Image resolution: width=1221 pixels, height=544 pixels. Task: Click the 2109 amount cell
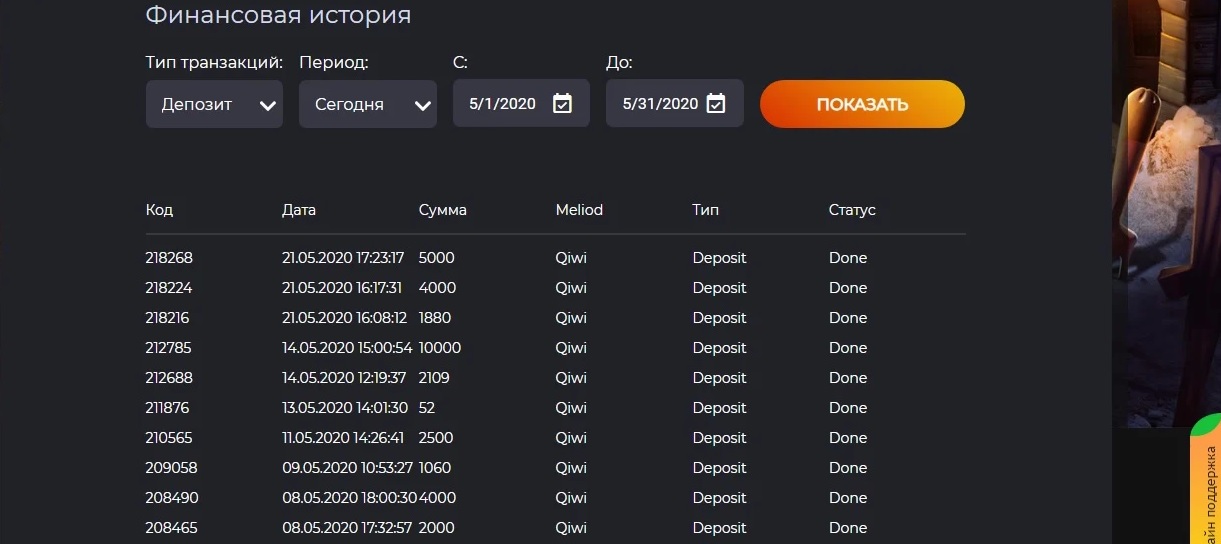[434, 378]
